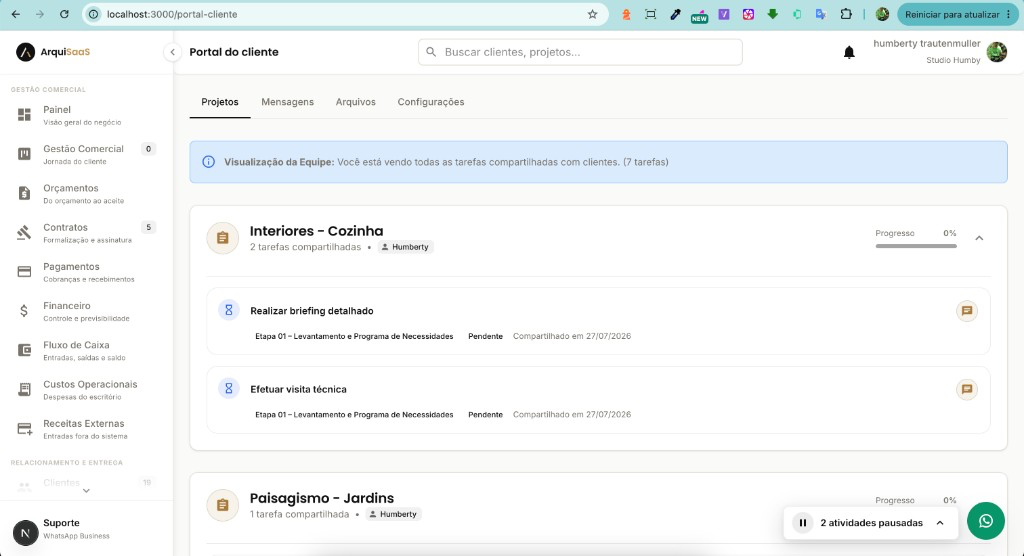1024x556 pixels.
Task: Open Pagamentos card icon
Action: tap(24, 272)
